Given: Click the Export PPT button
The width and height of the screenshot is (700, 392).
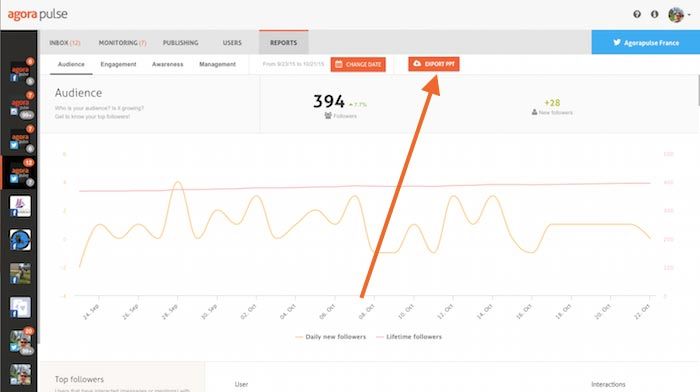Looking at the screenshot, I should [433, 64].
